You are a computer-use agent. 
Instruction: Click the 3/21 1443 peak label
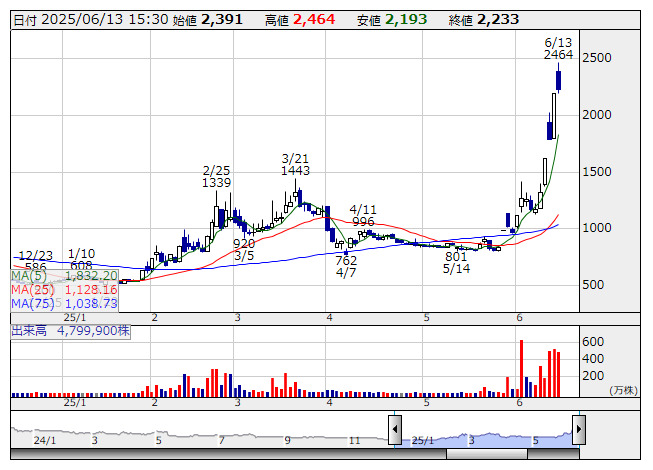coord(295,164)
